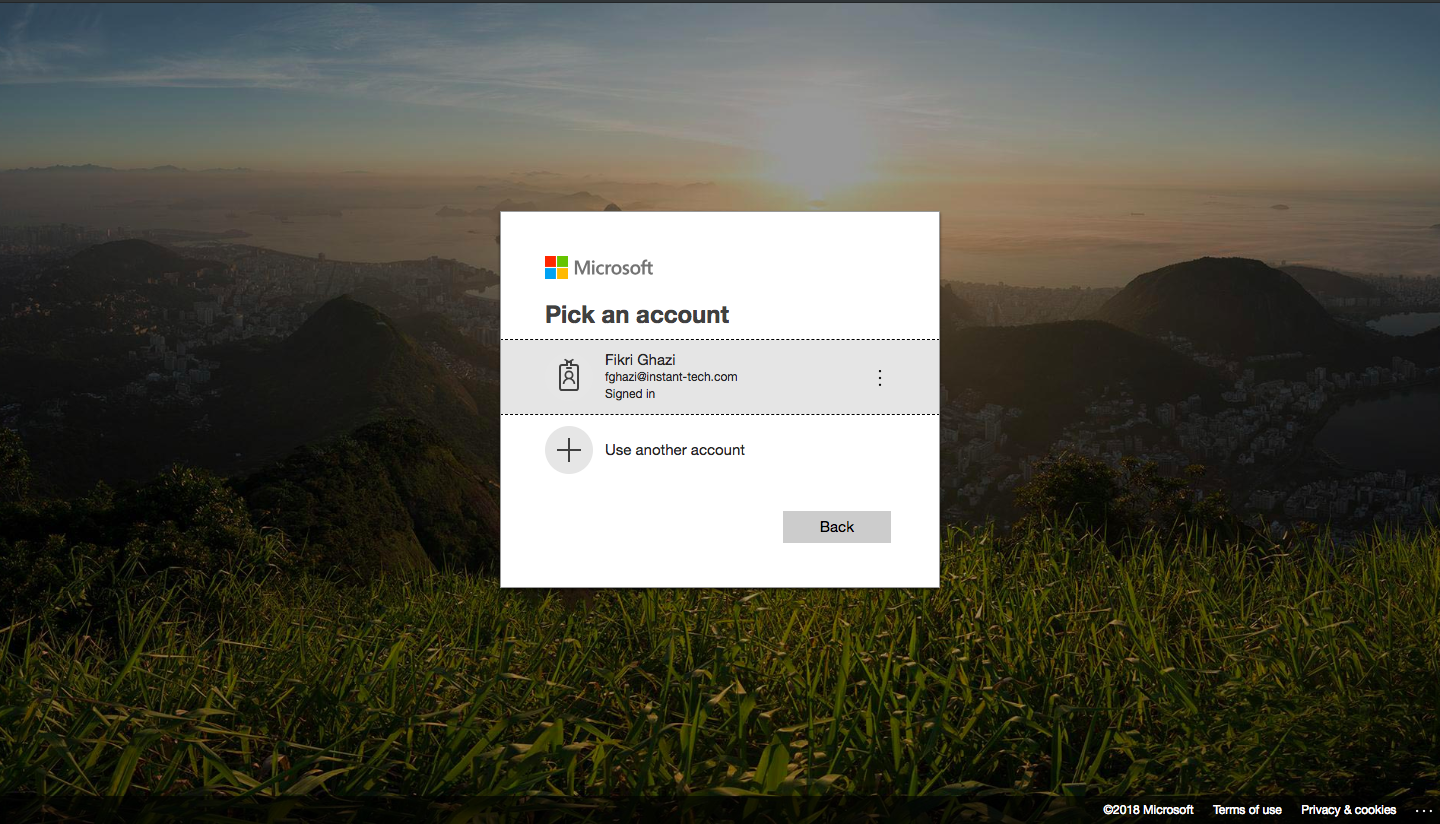1440x824 pixels.
Task: Click the Microsoft logo
Action: pyautogui.click(x=599, y=267)
